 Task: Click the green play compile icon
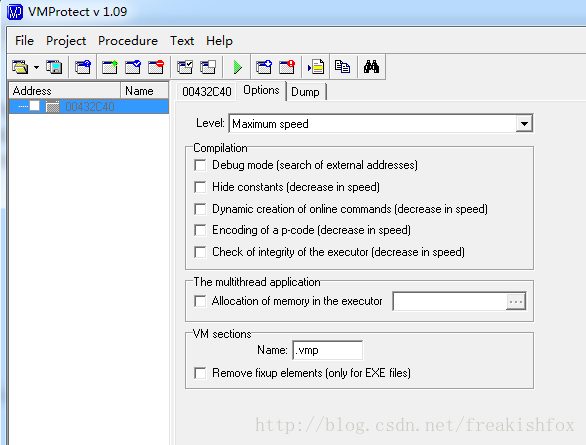[237, 67]
